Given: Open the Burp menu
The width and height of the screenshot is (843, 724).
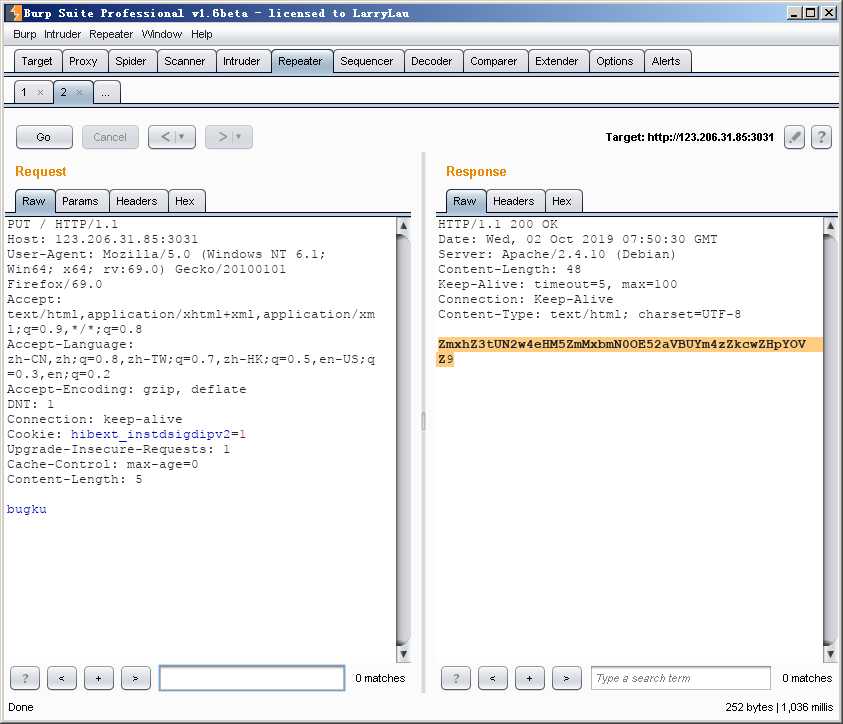Looking at the screenshot, I should [24, 34].
